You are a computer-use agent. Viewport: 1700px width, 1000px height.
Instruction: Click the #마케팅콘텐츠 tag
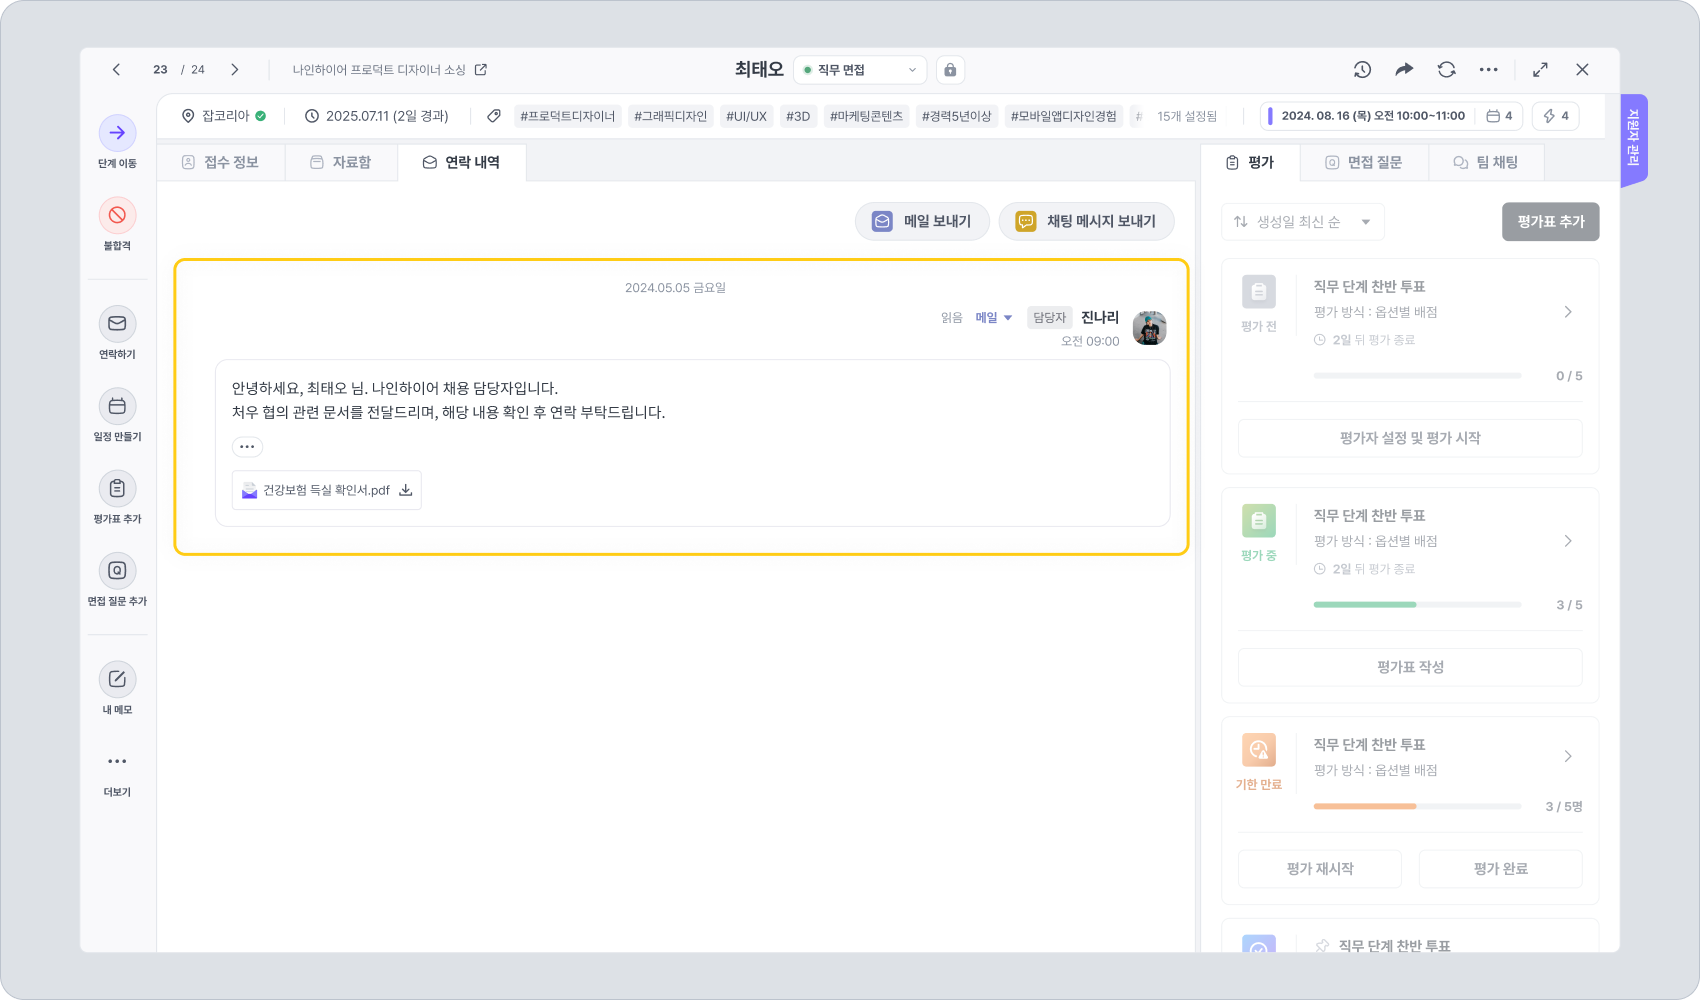867,116
